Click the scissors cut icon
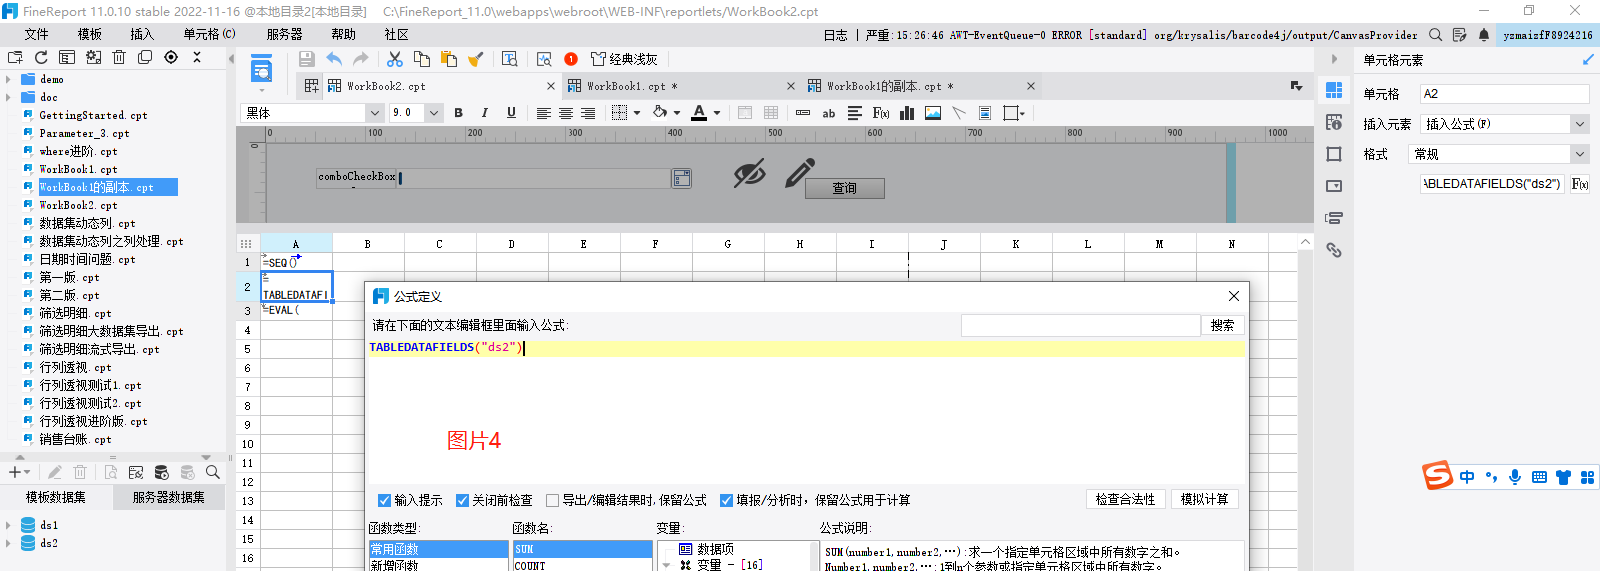Viewport: 1600px width, 571px height. coord(395,59)
